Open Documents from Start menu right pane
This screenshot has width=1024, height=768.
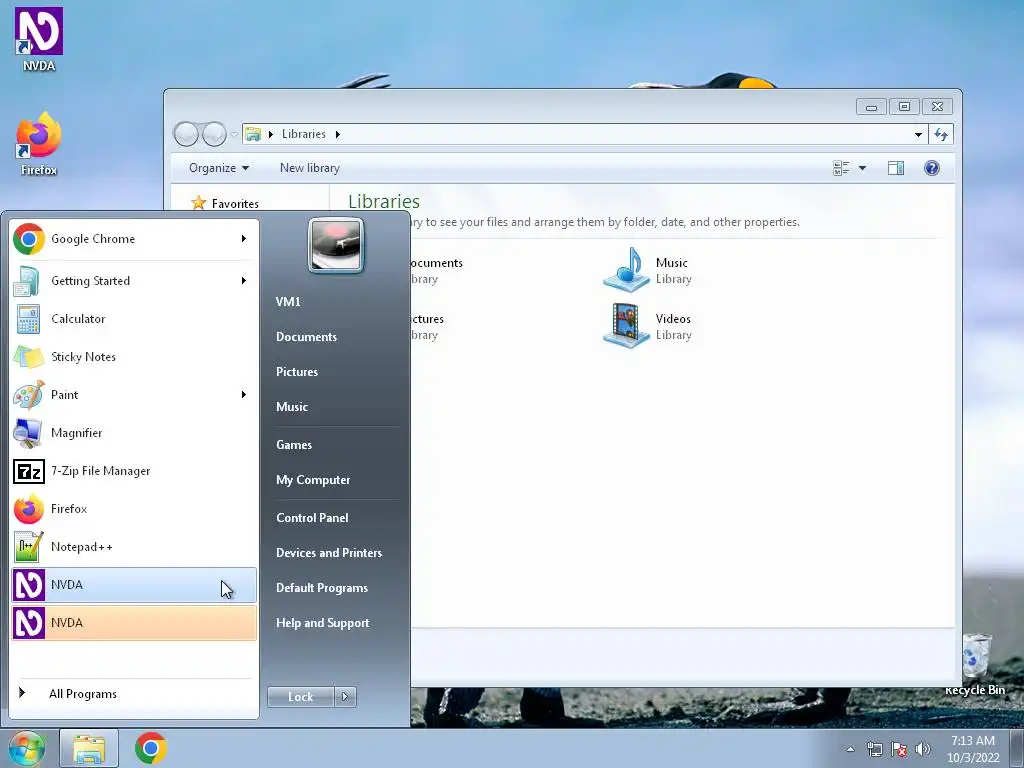tap(306, 337)
